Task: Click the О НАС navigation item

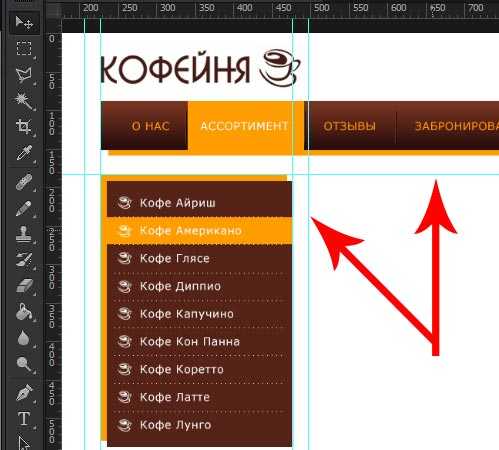Action: pyautogui.click(x=151, y=126)
